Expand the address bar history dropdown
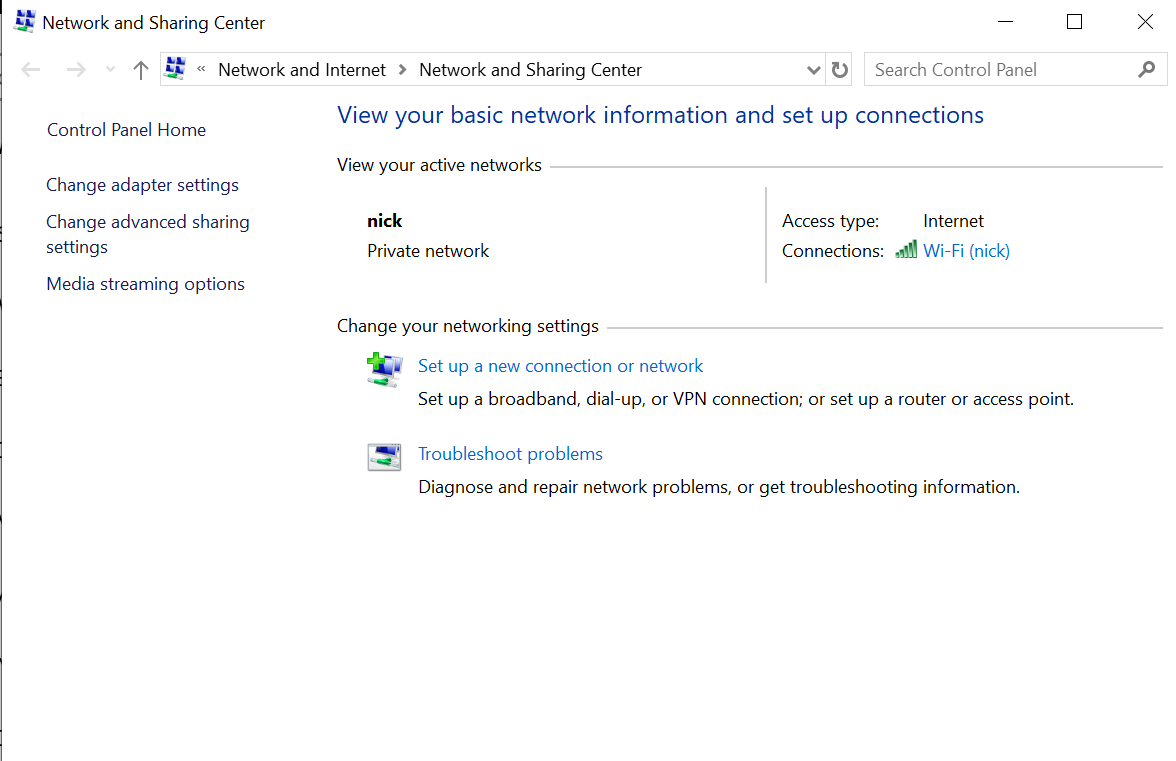Screen dimensions: 1176x761 click(813, 70)
